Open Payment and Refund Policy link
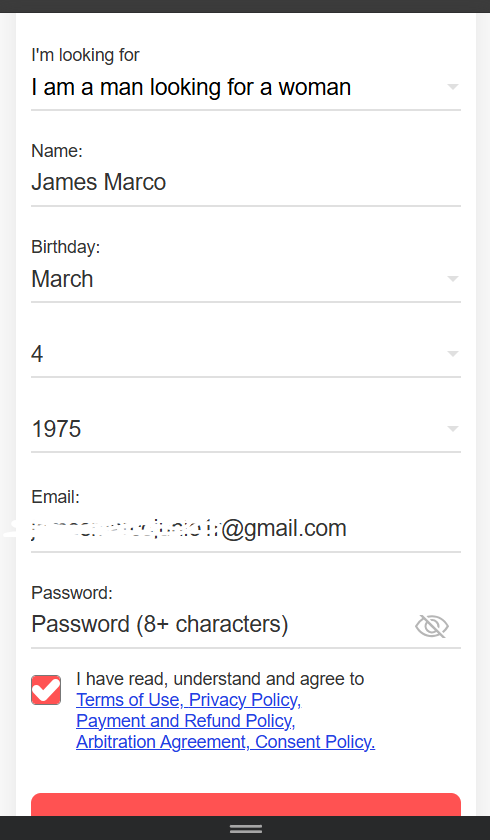The width and height of the screenshot is (490, 840). click(185, 721)
